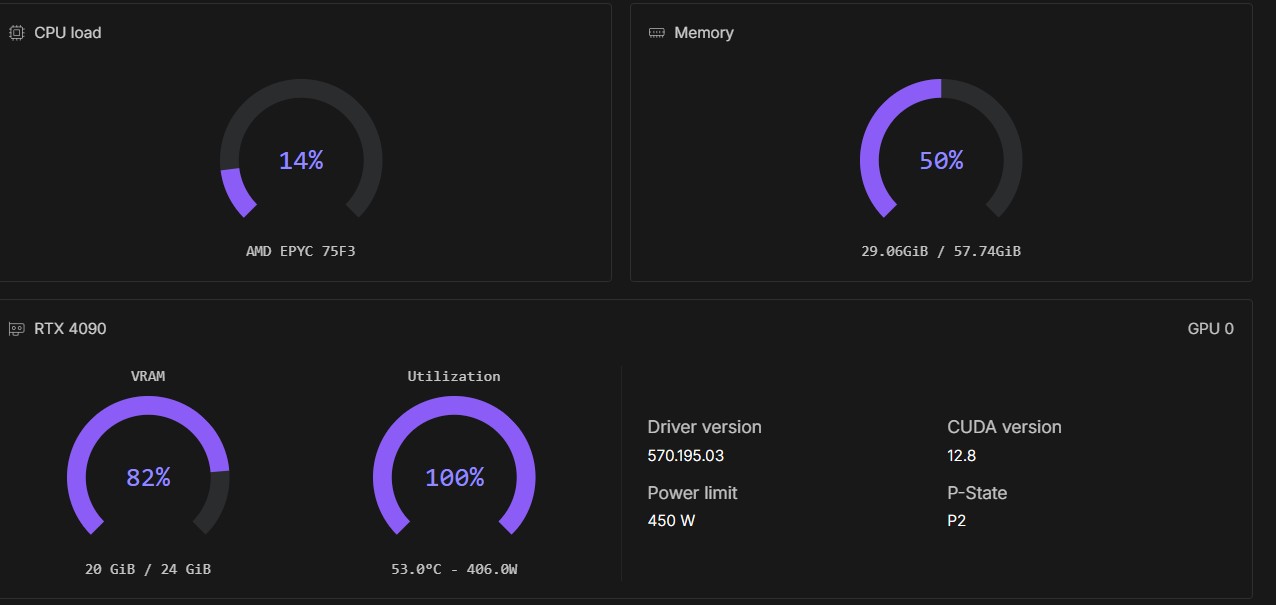
Task: Click the "Driver version" label
Action: (705, 427)
